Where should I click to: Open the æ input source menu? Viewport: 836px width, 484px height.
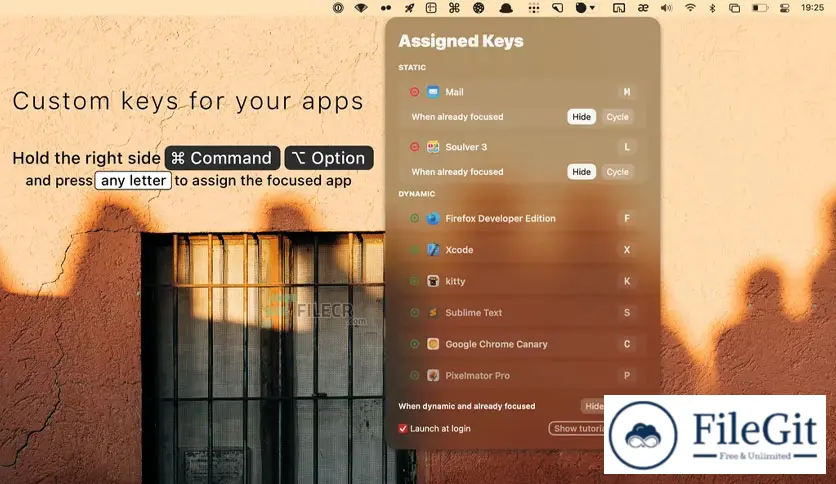[643, 8]
